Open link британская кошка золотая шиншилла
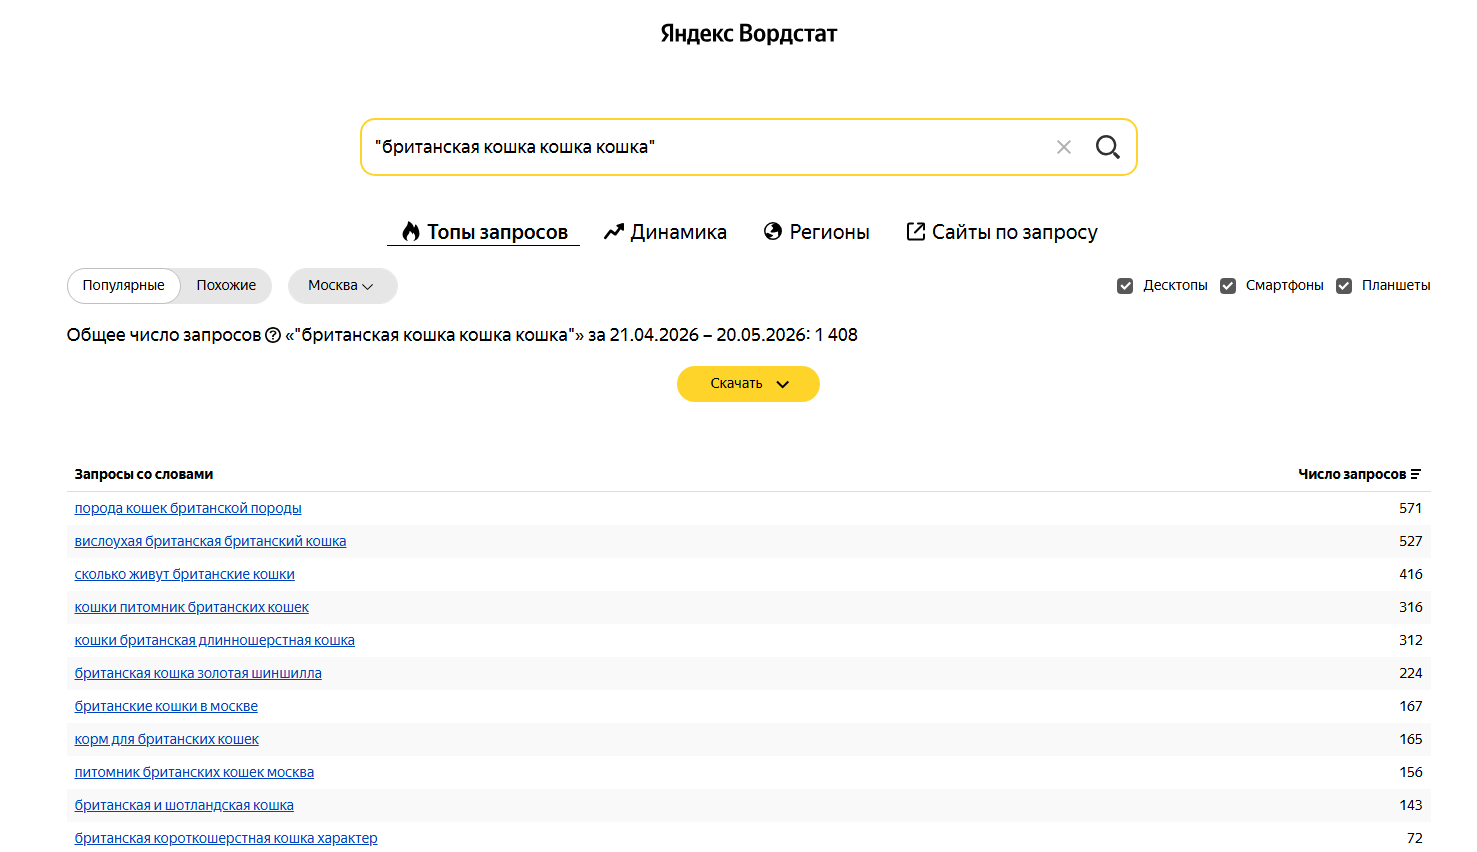The width and height of the screenshot is (1477, 852). tap(198, 673)
